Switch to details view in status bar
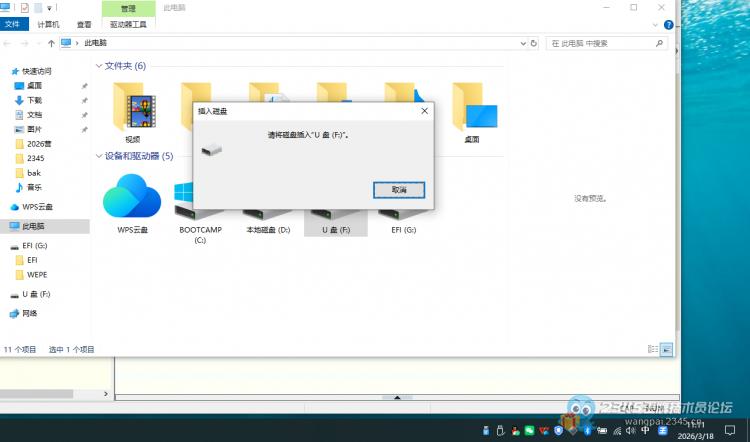 pyautogui.click(x=653, y=349)
